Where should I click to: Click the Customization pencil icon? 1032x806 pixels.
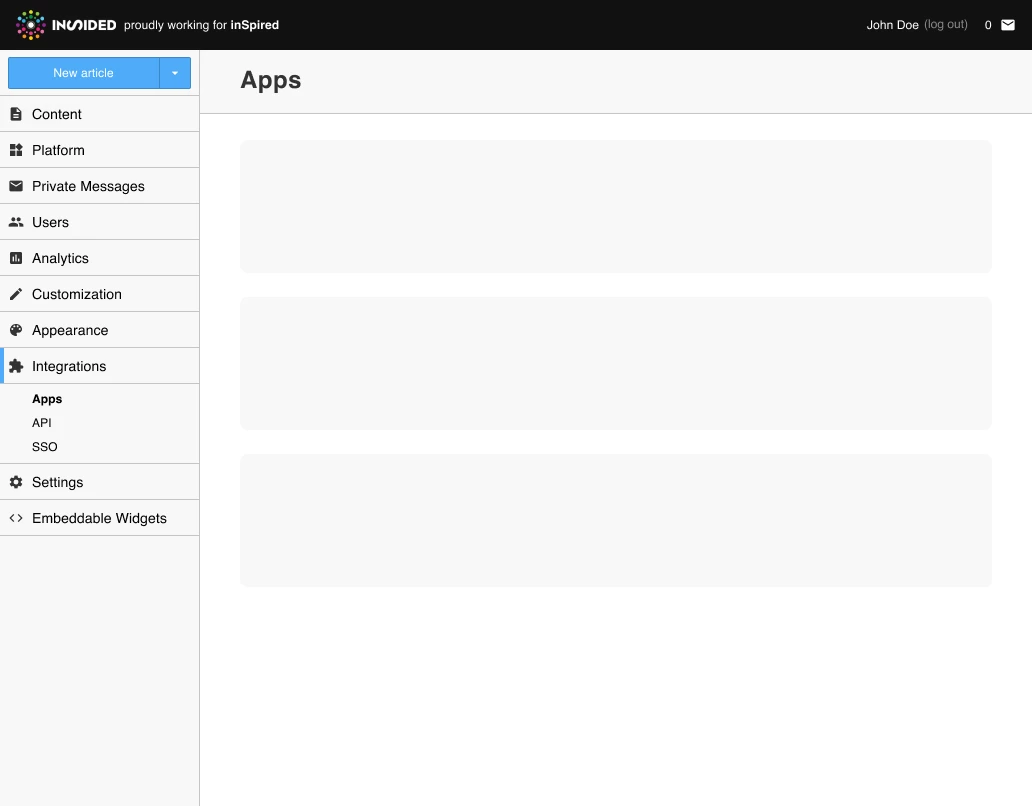point(16,294)
